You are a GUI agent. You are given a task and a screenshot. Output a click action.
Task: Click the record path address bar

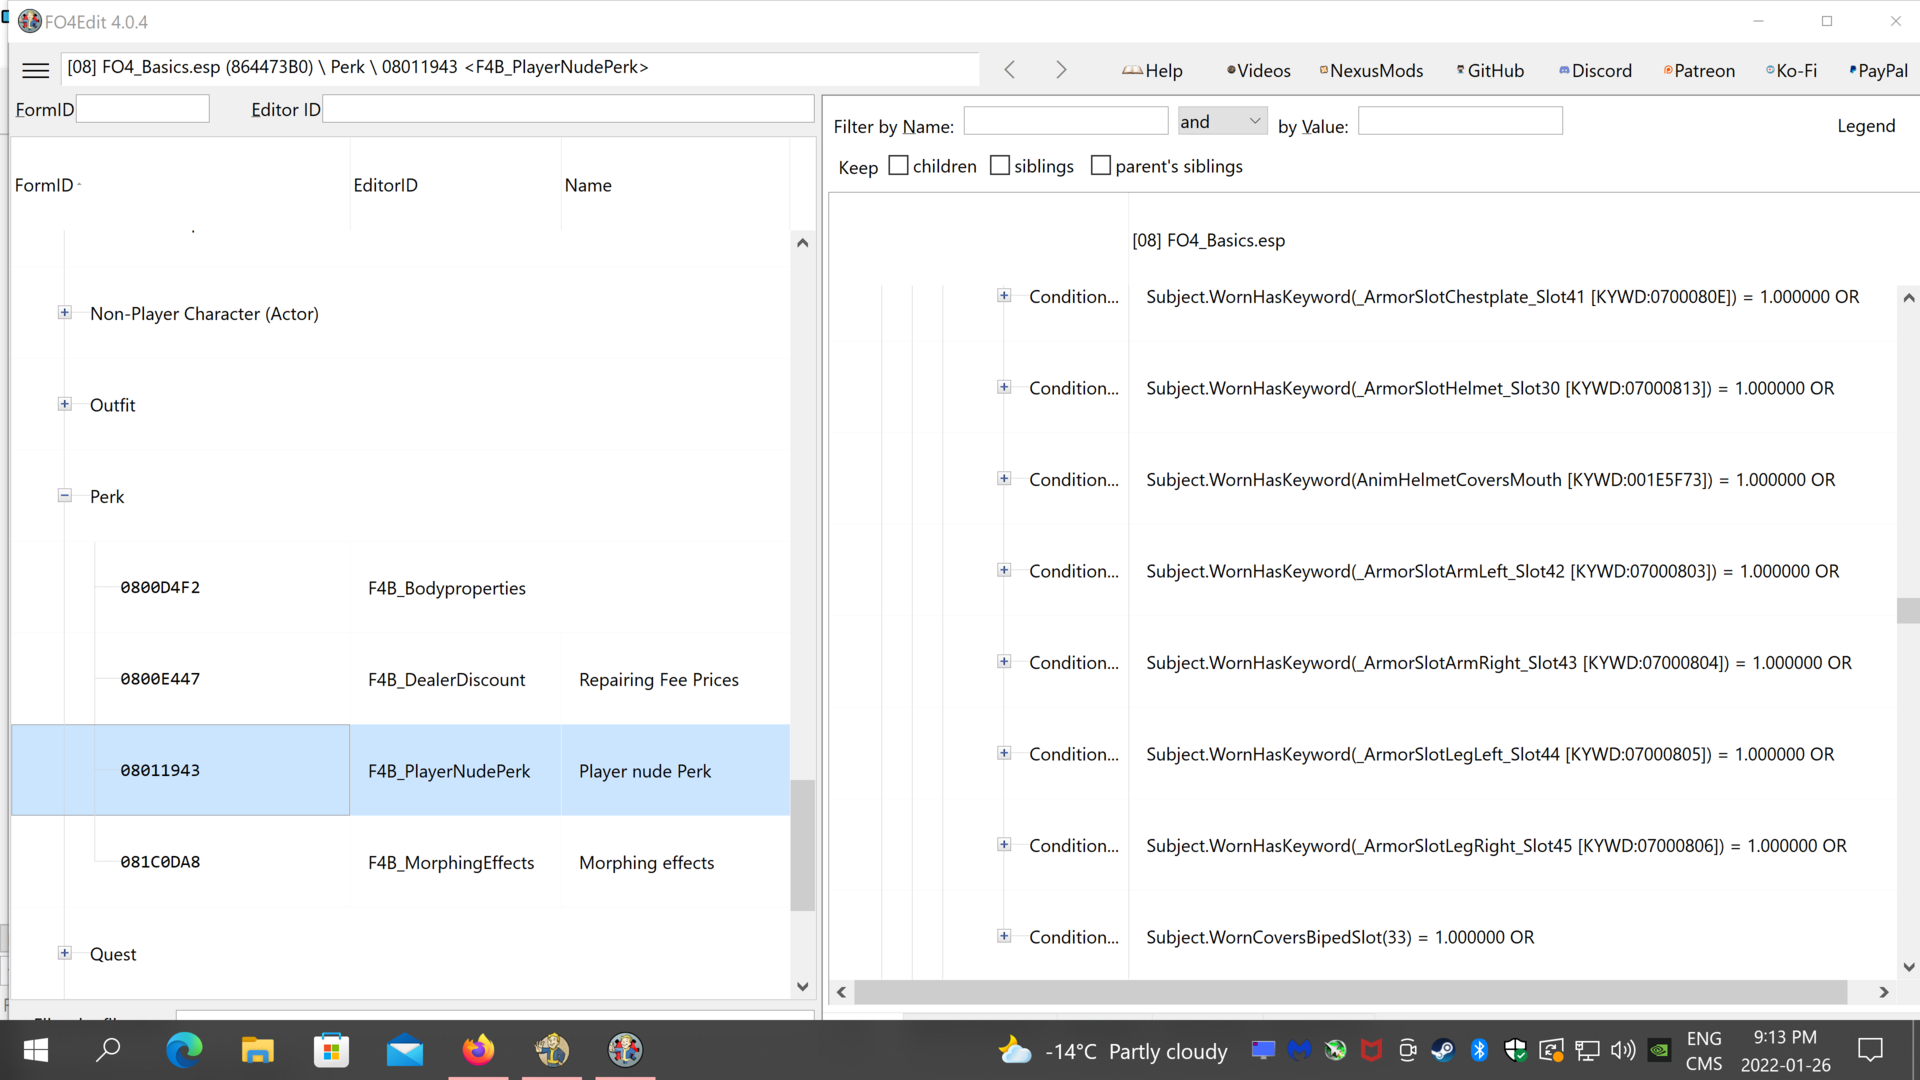tap(520, 67)
